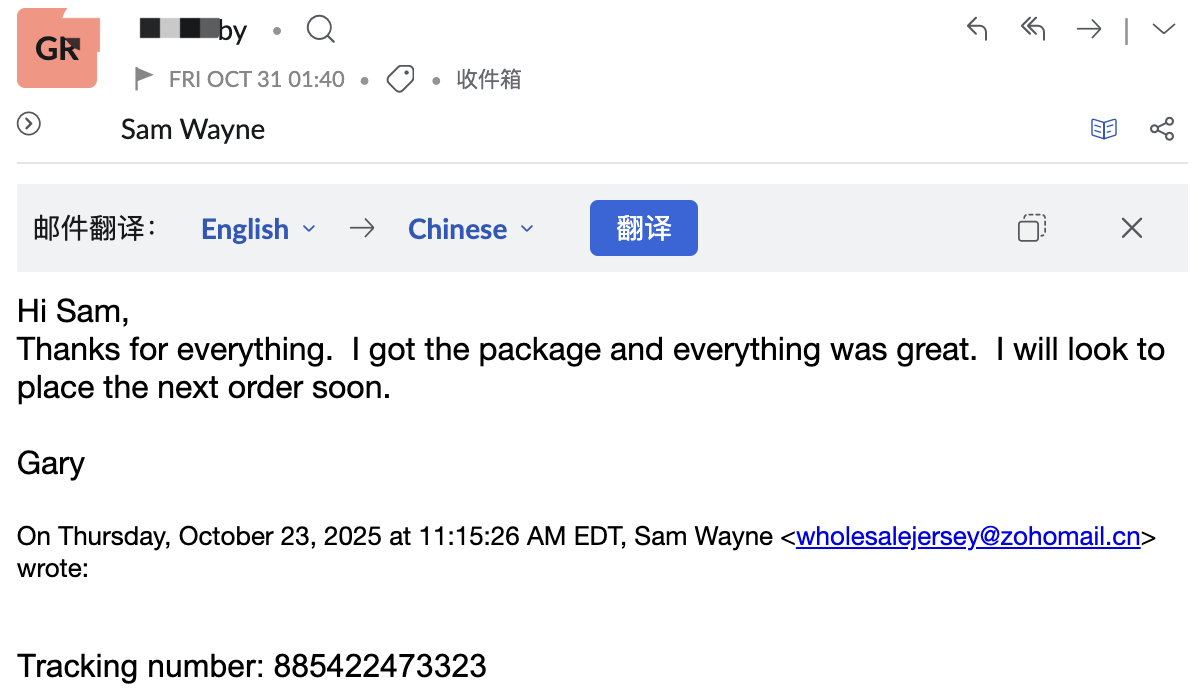This screenshot has width=1198, height=690.
Task: Click the reply all icon
Action: (x=1032, y=30)
